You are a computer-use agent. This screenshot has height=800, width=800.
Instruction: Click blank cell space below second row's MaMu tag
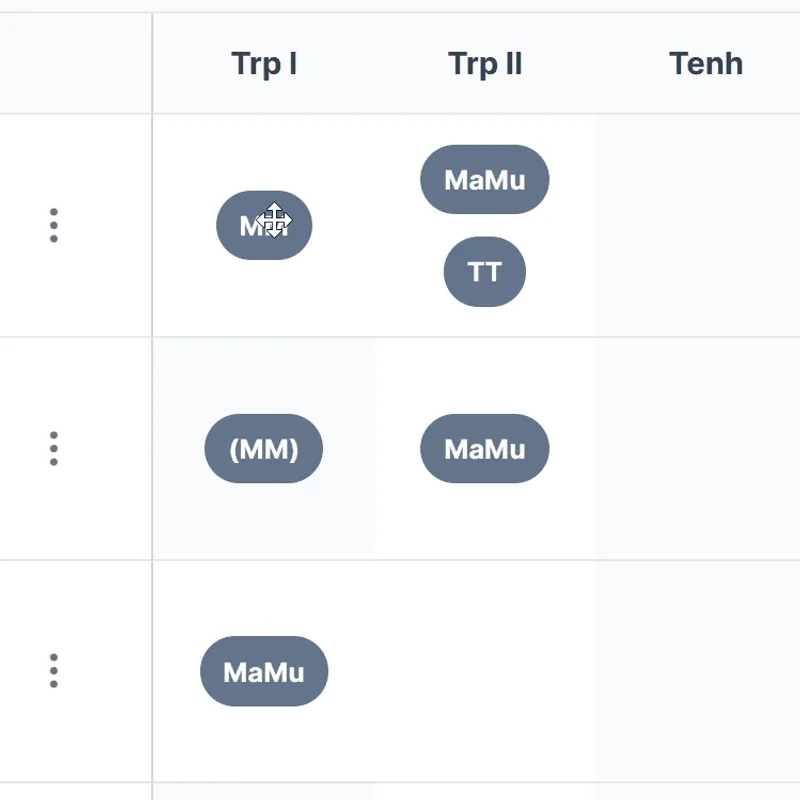pos(485,522)
